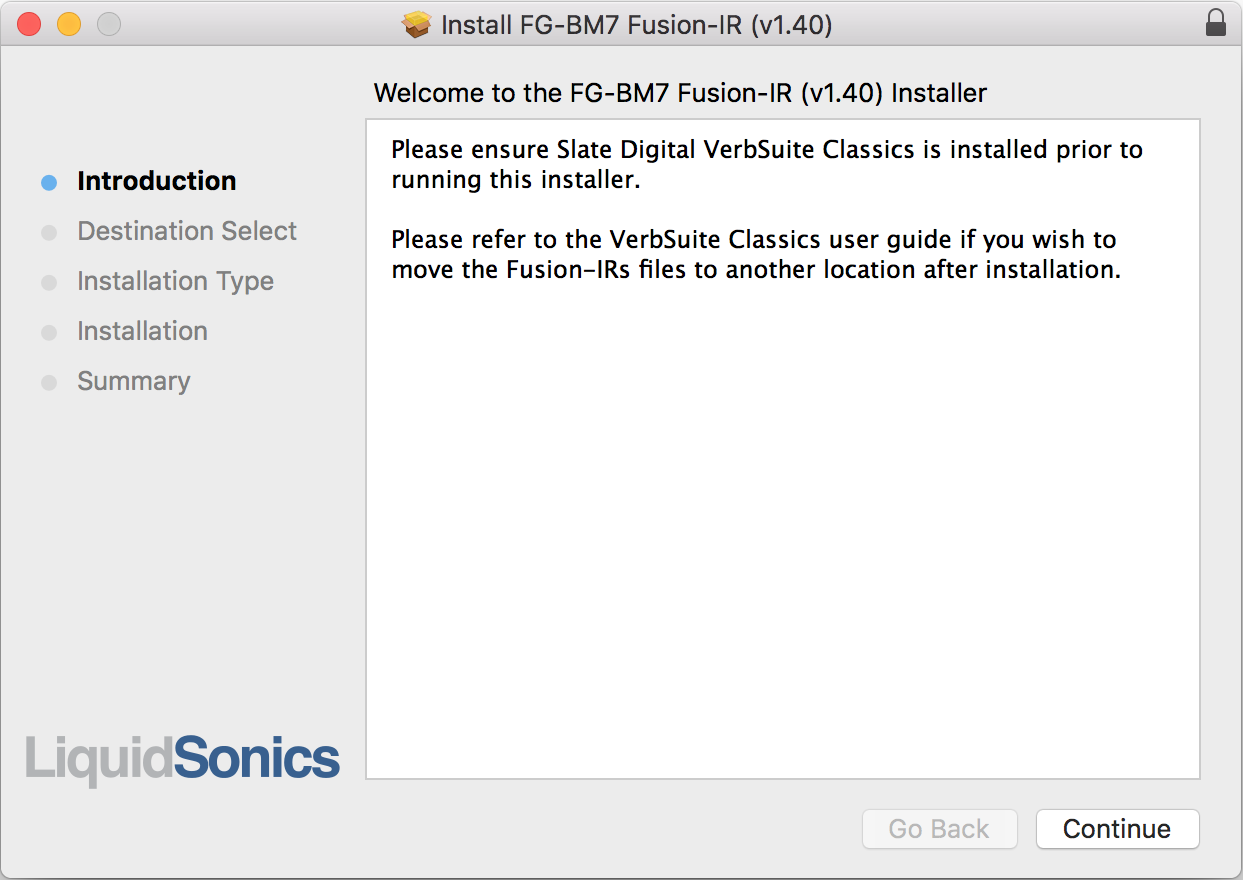Viewport: 1243px width, 880px height.
Task: Click the package icon in title bar
Action: pyautogui.click(x=416, y=25)
